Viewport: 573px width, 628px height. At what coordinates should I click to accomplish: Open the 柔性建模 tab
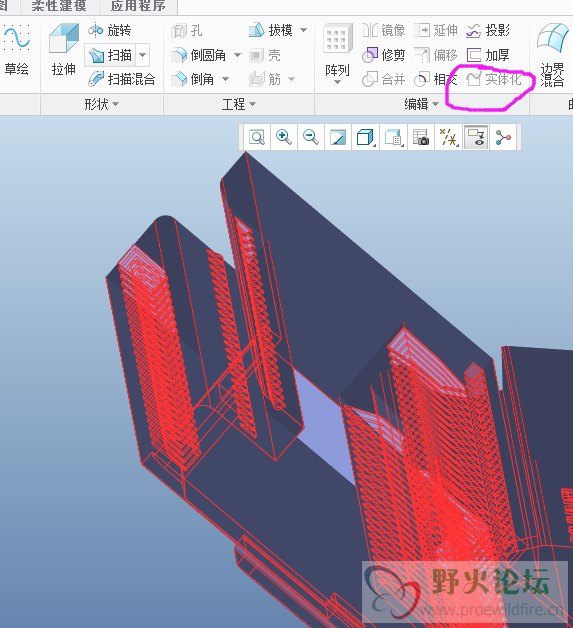[x=59, y=6]
